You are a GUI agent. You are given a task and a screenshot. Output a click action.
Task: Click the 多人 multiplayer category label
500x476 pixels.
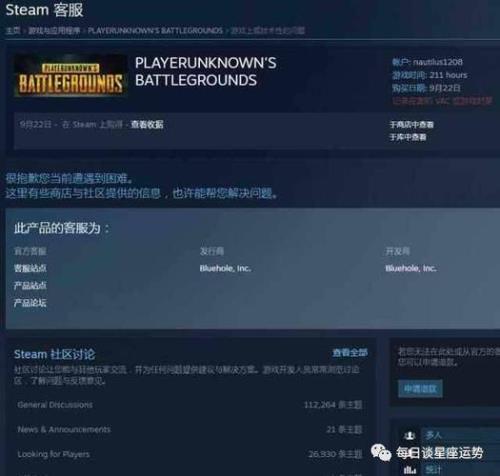click(x=434, y=435)
